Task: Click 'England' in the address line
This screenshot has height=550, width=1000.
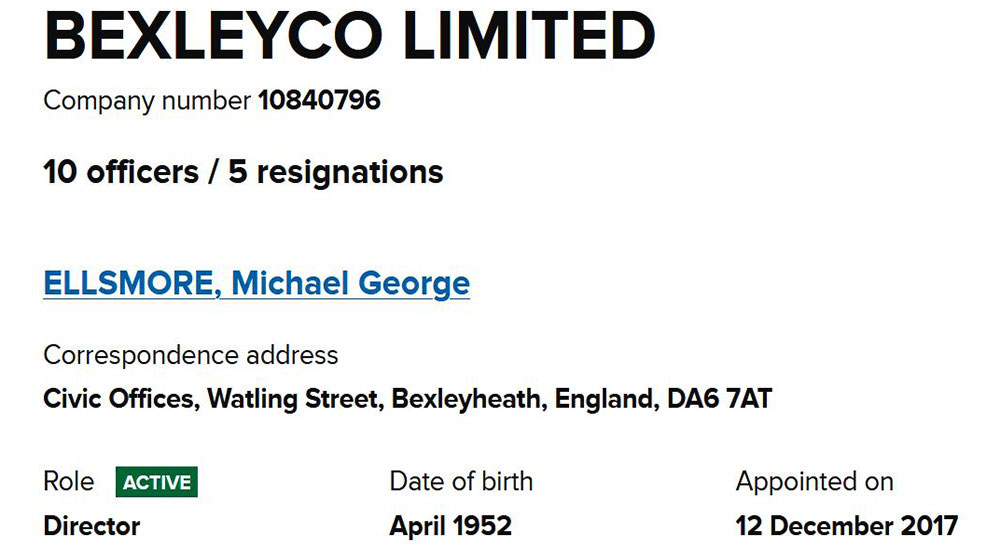Action: tap(603, 399)
